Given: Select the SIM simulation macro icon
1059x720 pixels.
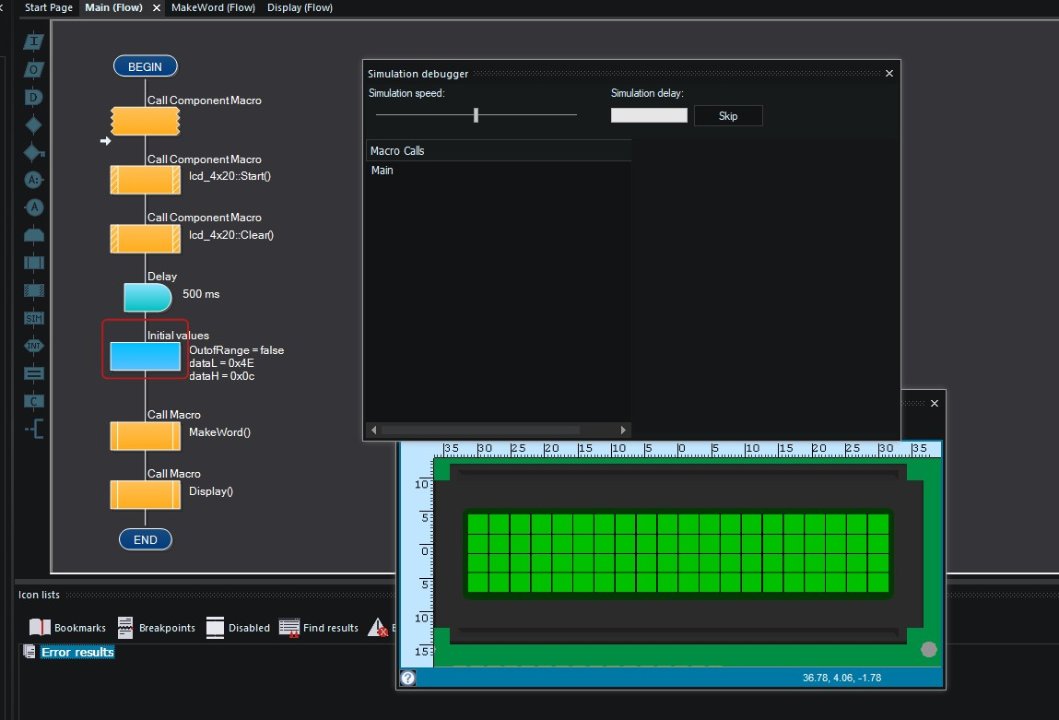Looking at the screenshot, I should (34, 318).
